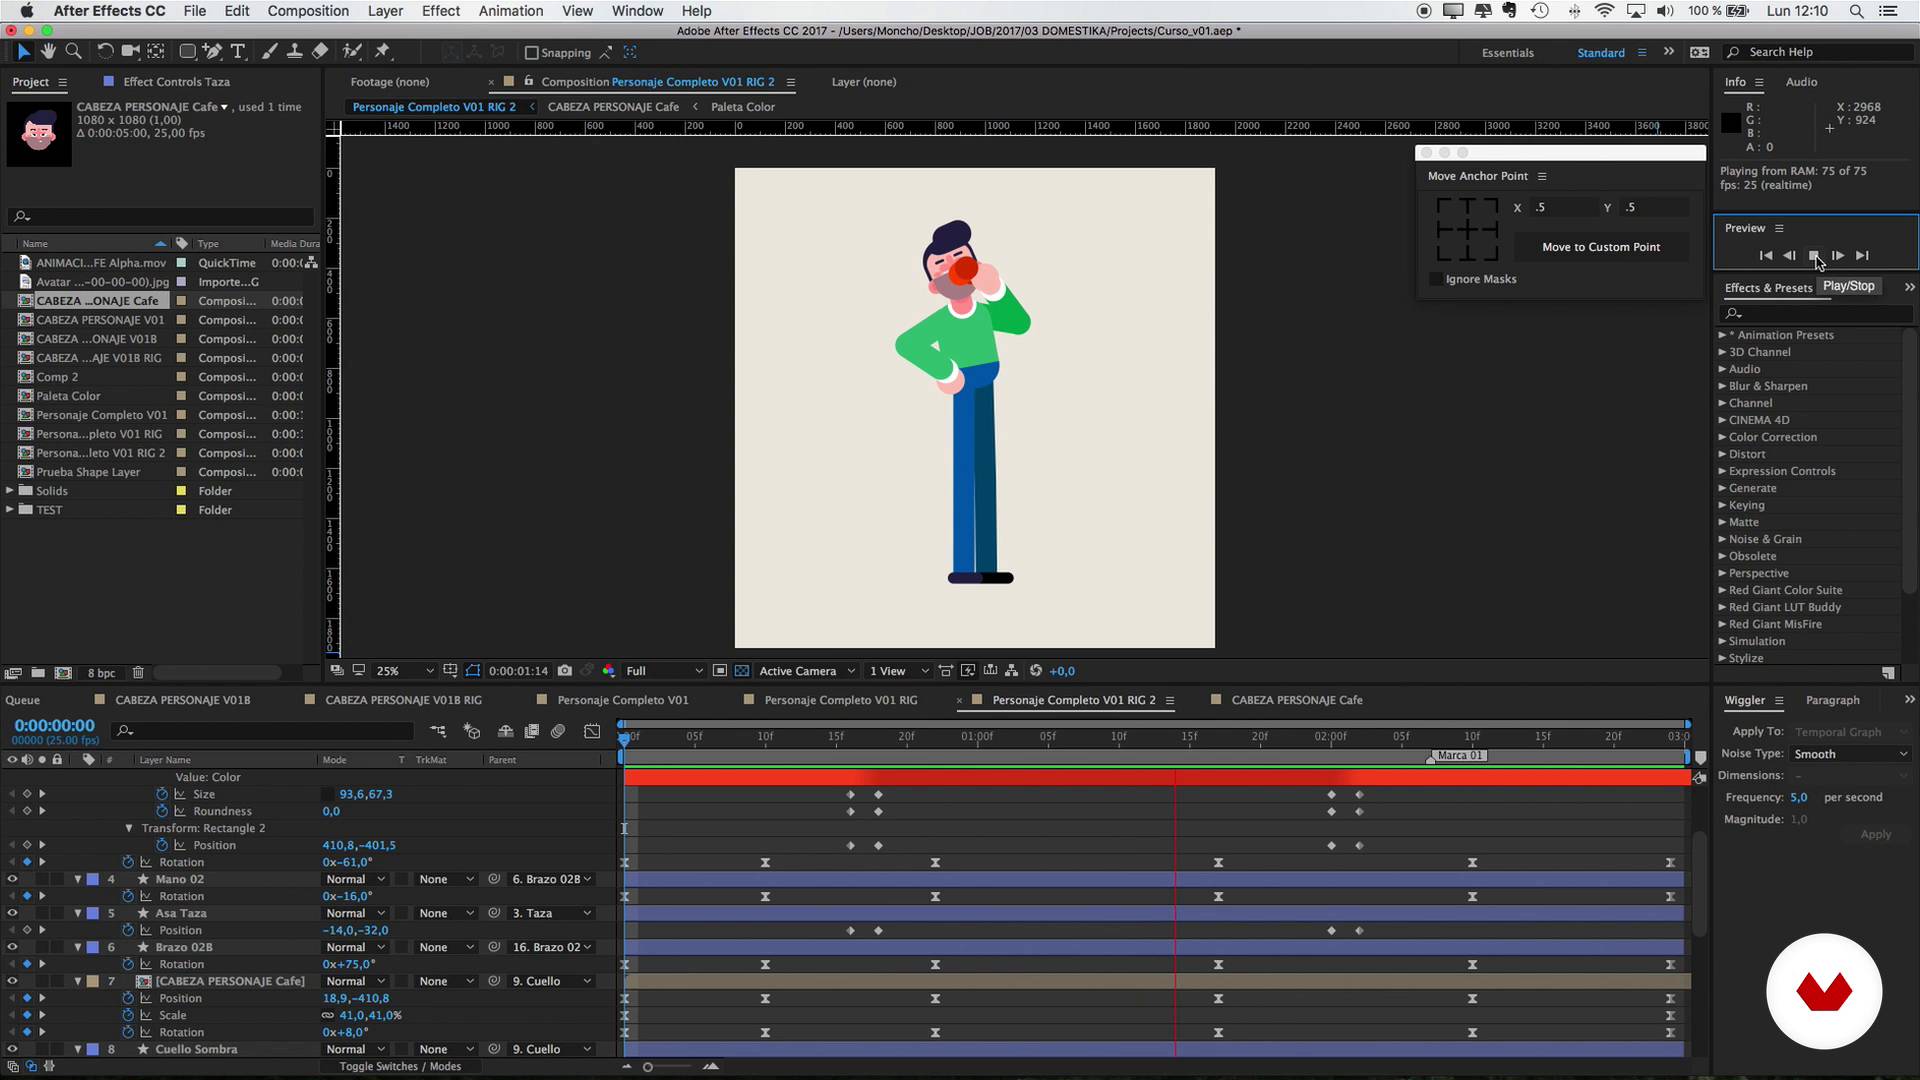Switch to CABEZA PERSONAJE Cafe timeline tab
This screenshot has width=1920, height=1080.
(1296, 700)
